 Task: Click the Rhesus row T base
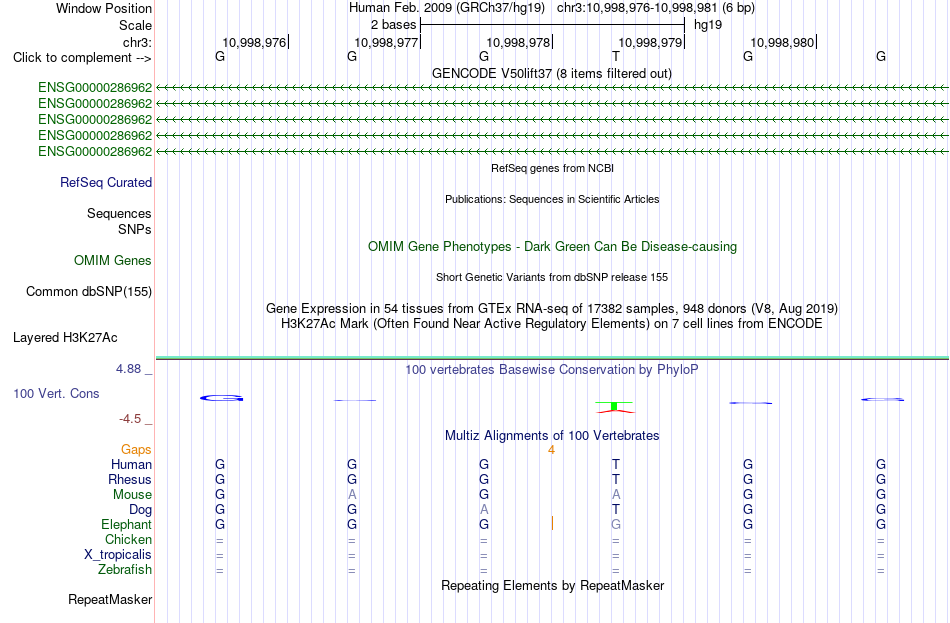point(616,479)
